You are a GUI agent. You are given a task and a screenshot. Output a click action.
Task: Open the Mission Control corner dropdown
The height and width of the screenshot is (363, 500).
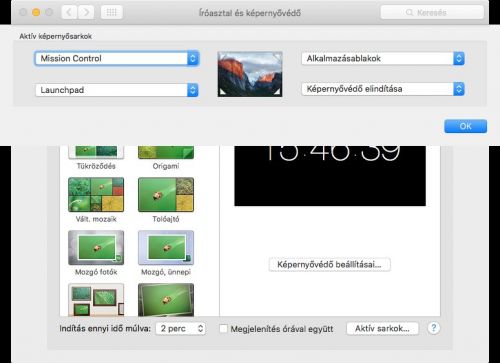pos(117,58)
